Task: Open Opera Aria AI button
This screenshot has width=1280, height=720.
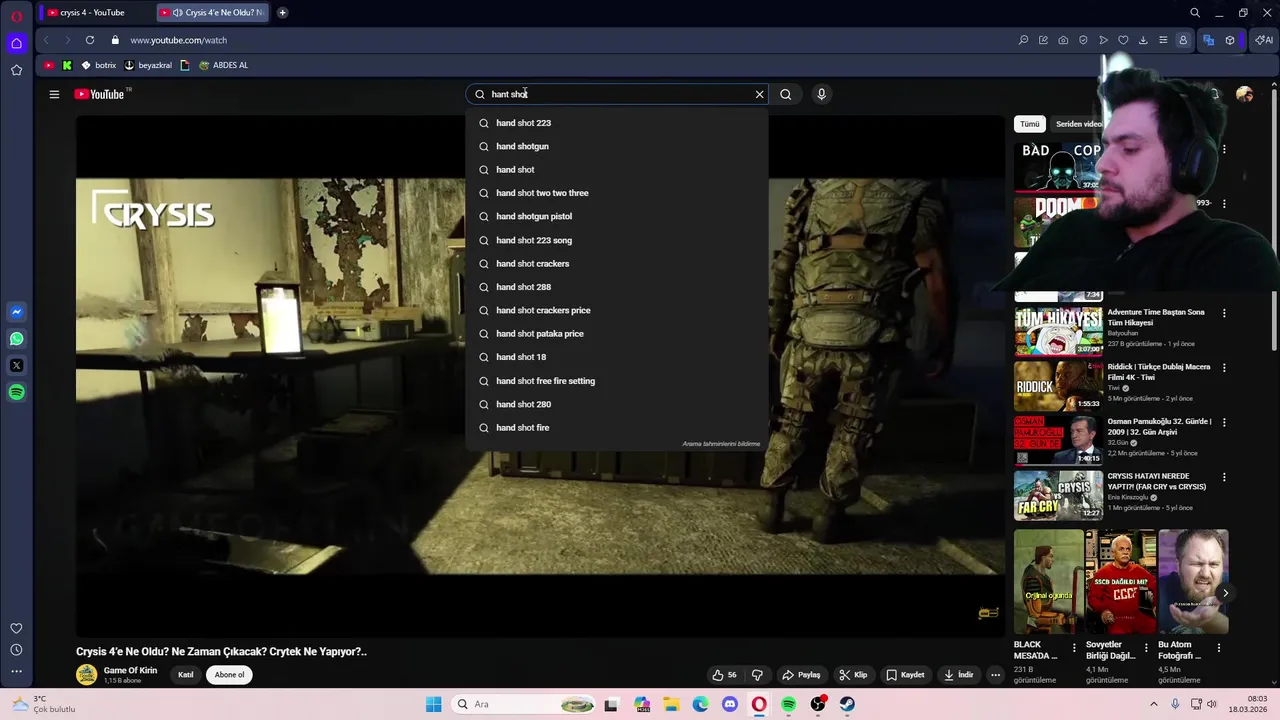Action: pos(1264,40)
